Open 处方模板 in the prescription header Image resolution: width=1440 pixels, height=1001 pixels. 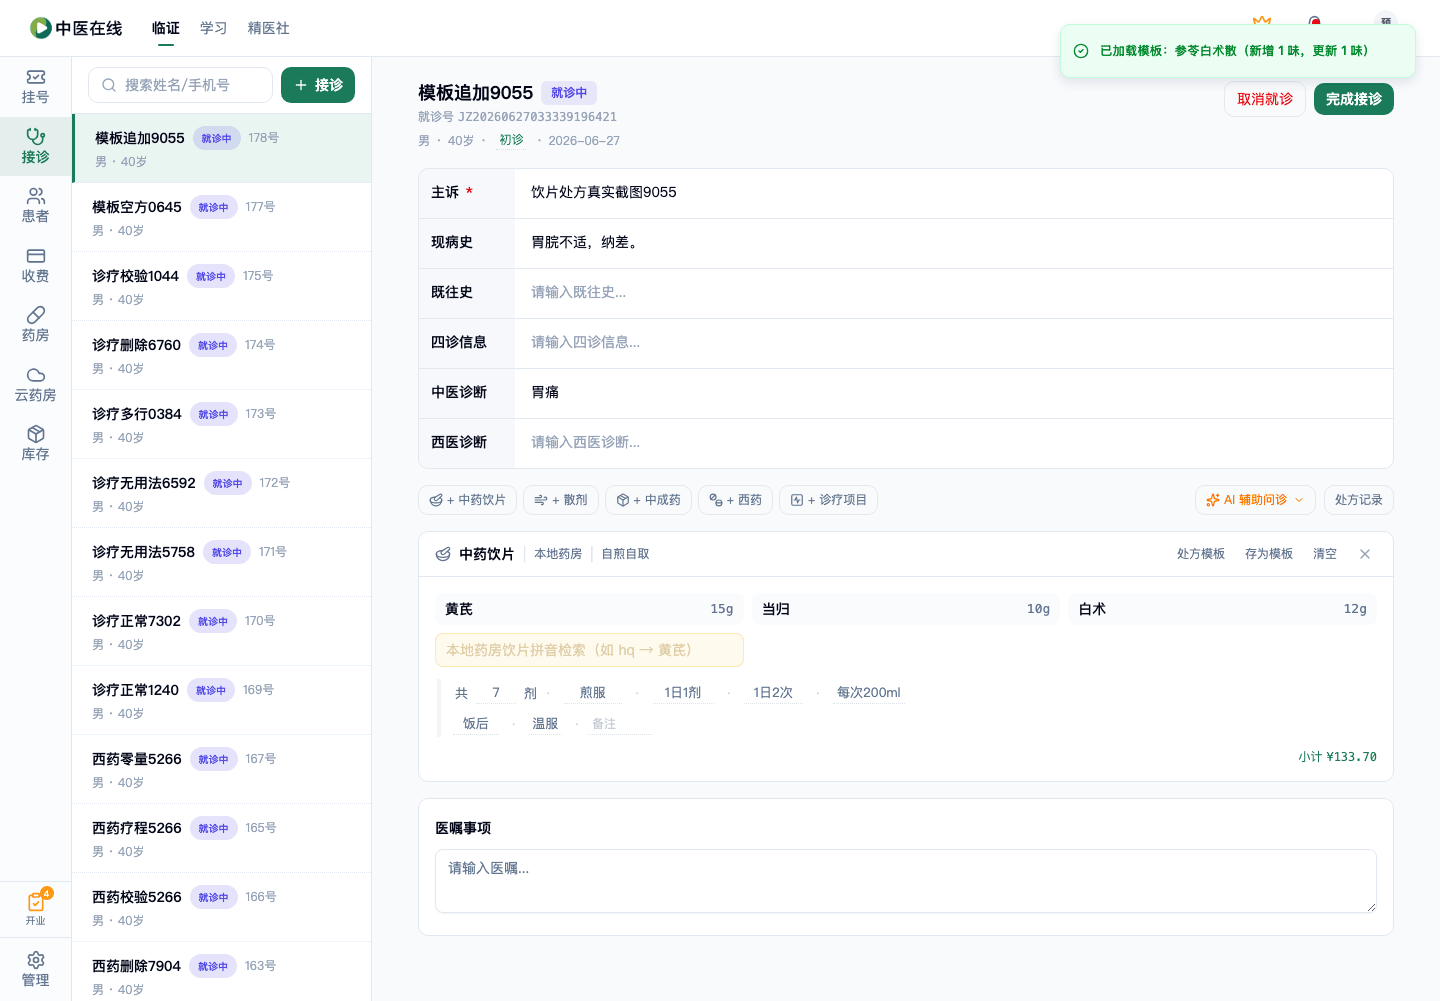1201,554
